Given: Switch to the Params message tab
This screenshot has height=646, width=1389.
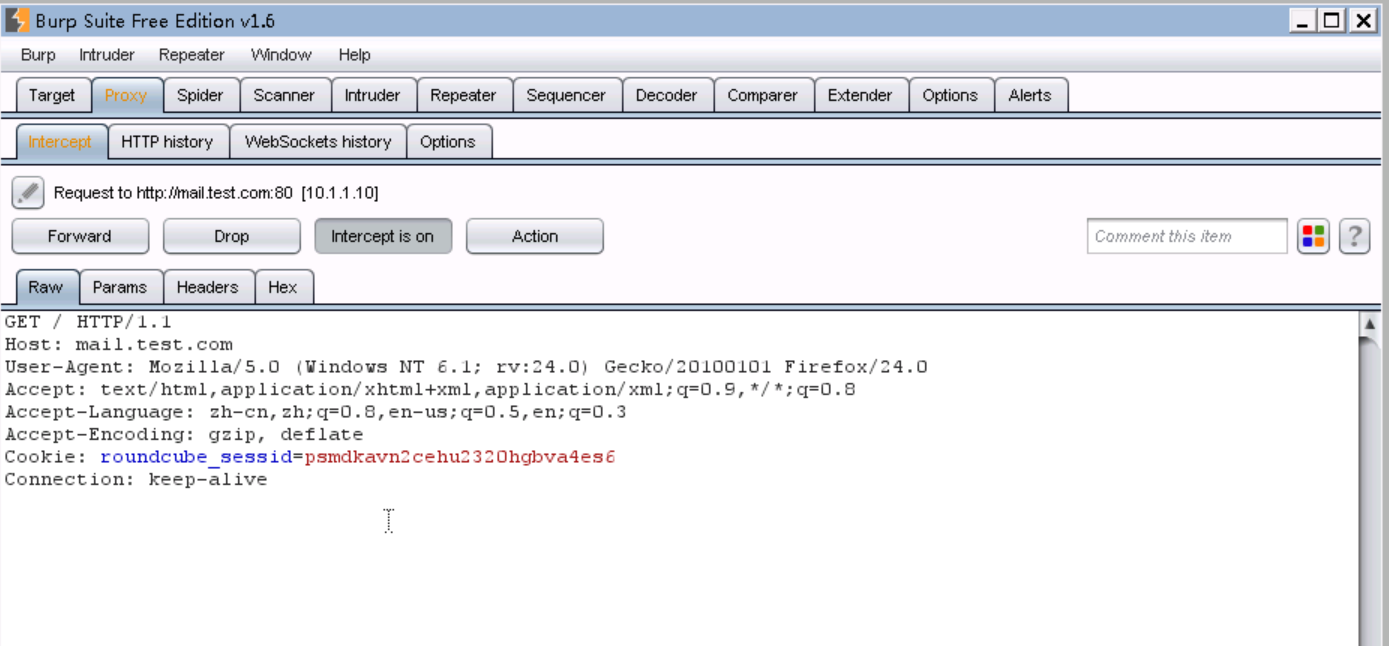Looking at the screenshot, I should coord(120,287).
